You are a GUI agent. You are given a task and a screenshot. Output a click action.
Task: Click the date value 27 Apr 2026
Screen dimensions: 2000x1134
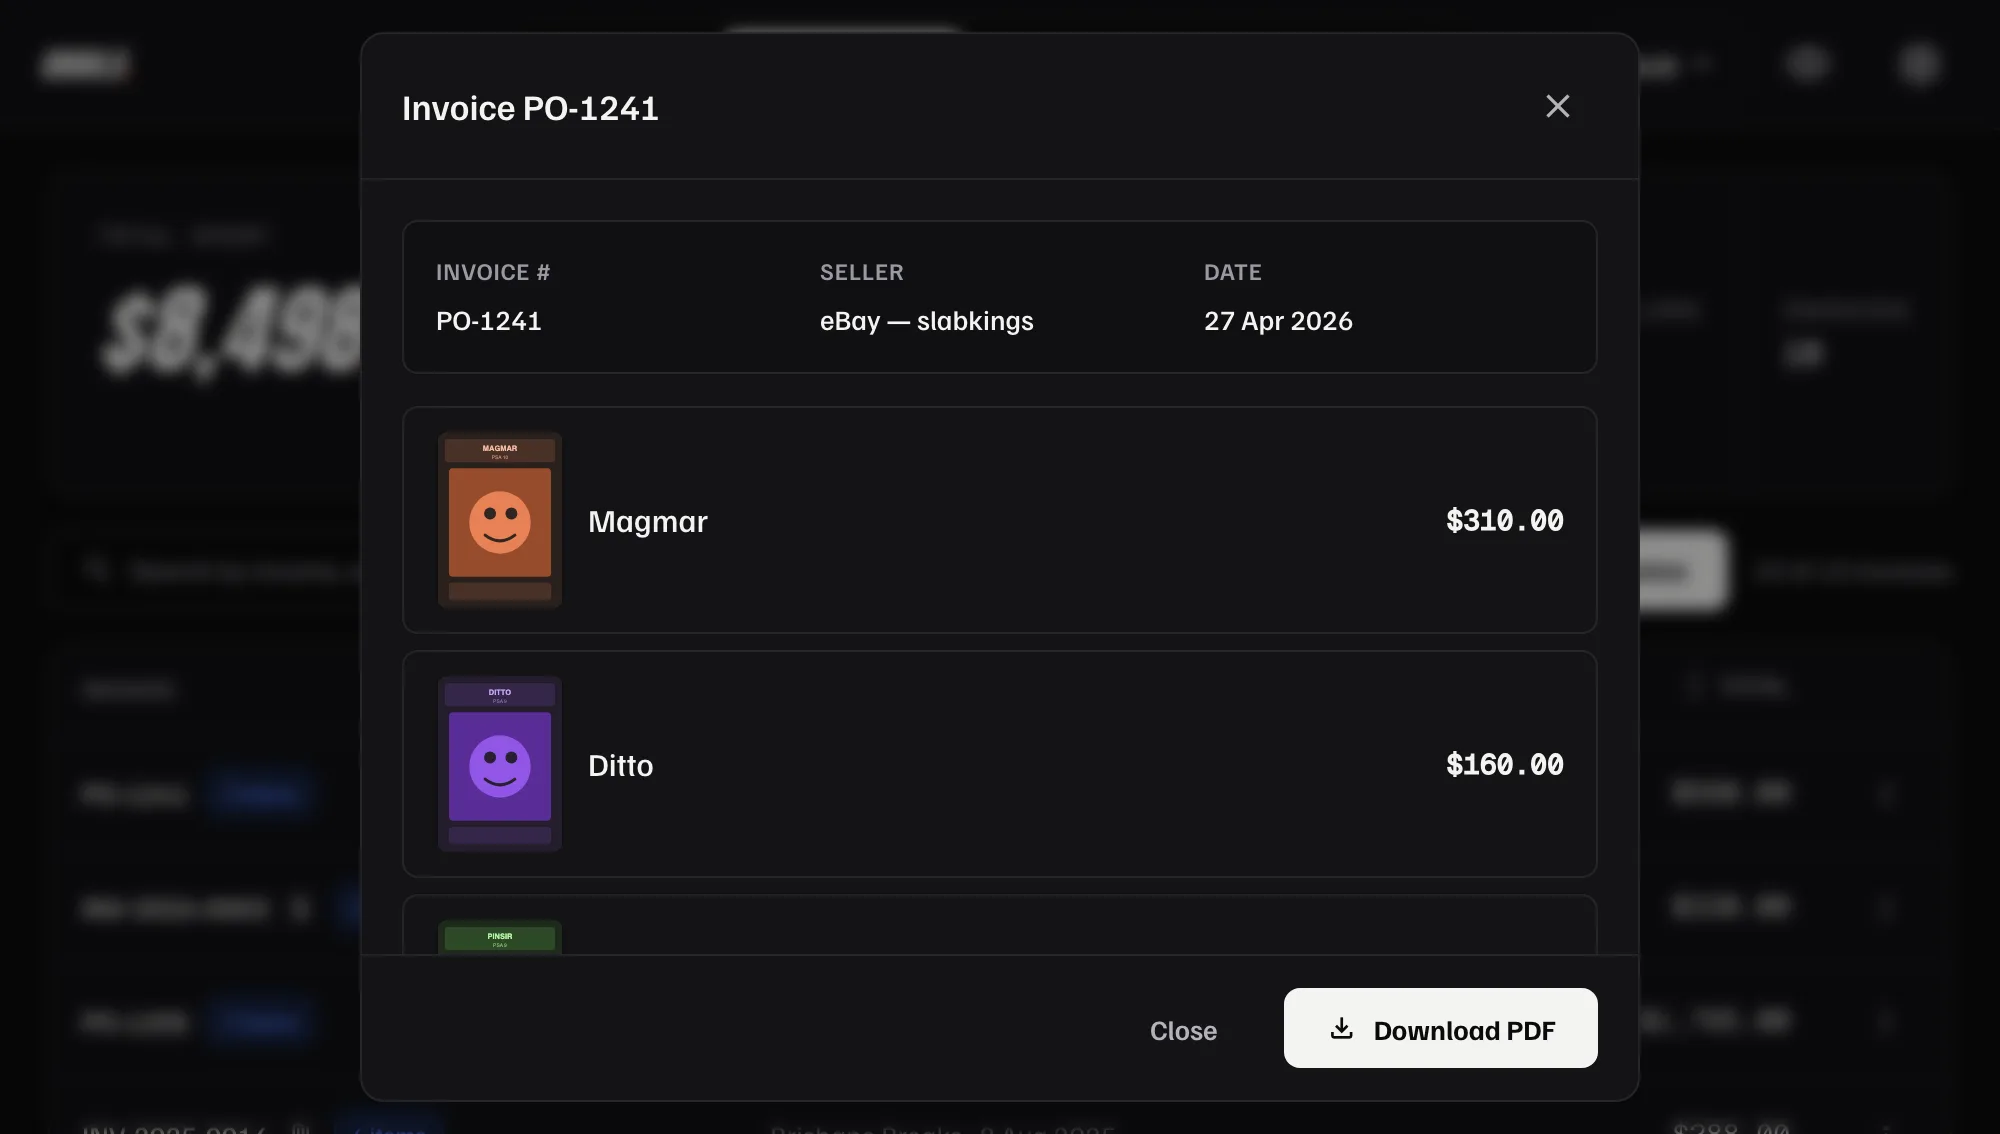tap(1277, 321)
